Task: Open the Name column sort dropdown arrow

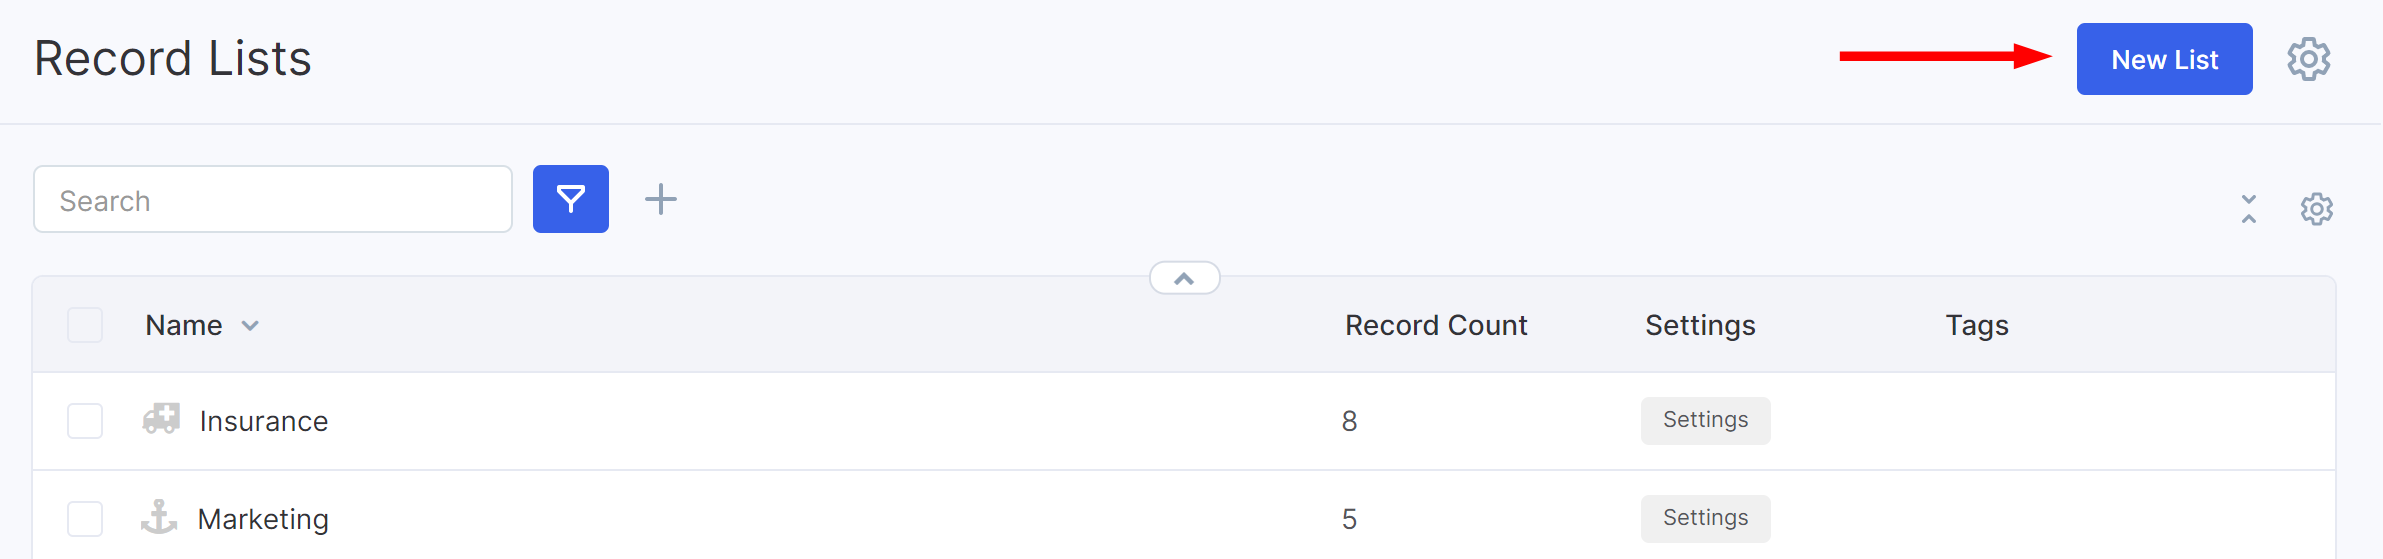Action: (250, 326)
